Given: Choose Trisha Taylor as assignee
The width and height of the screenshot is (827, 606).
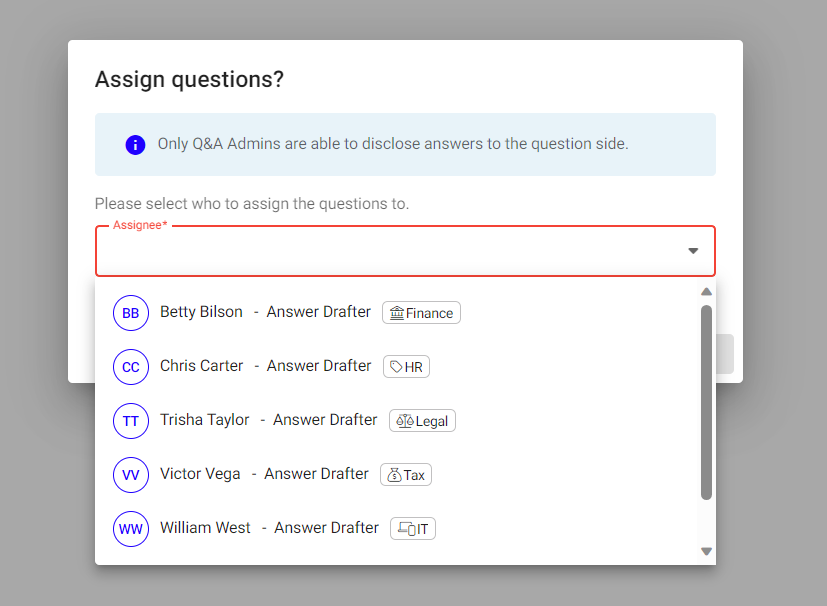Looking at the screenshot, I should coord(396,421).
